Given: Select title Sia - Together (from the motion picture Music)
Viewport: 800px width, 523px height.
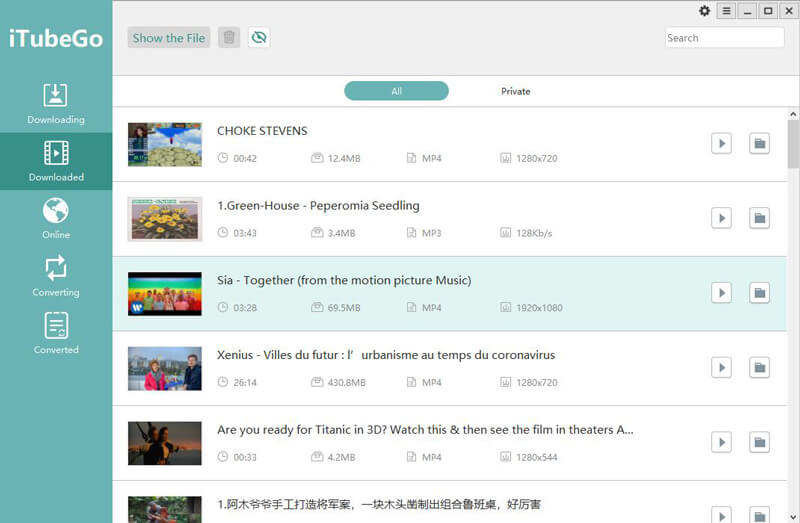Looking at the screenshot, I should point(344,280).
